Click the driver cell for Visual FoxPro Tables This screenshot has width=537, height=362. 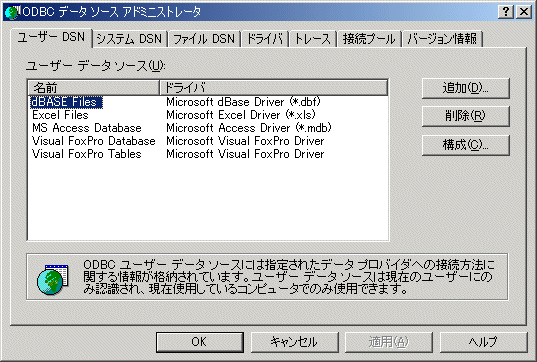pos(245,154)
